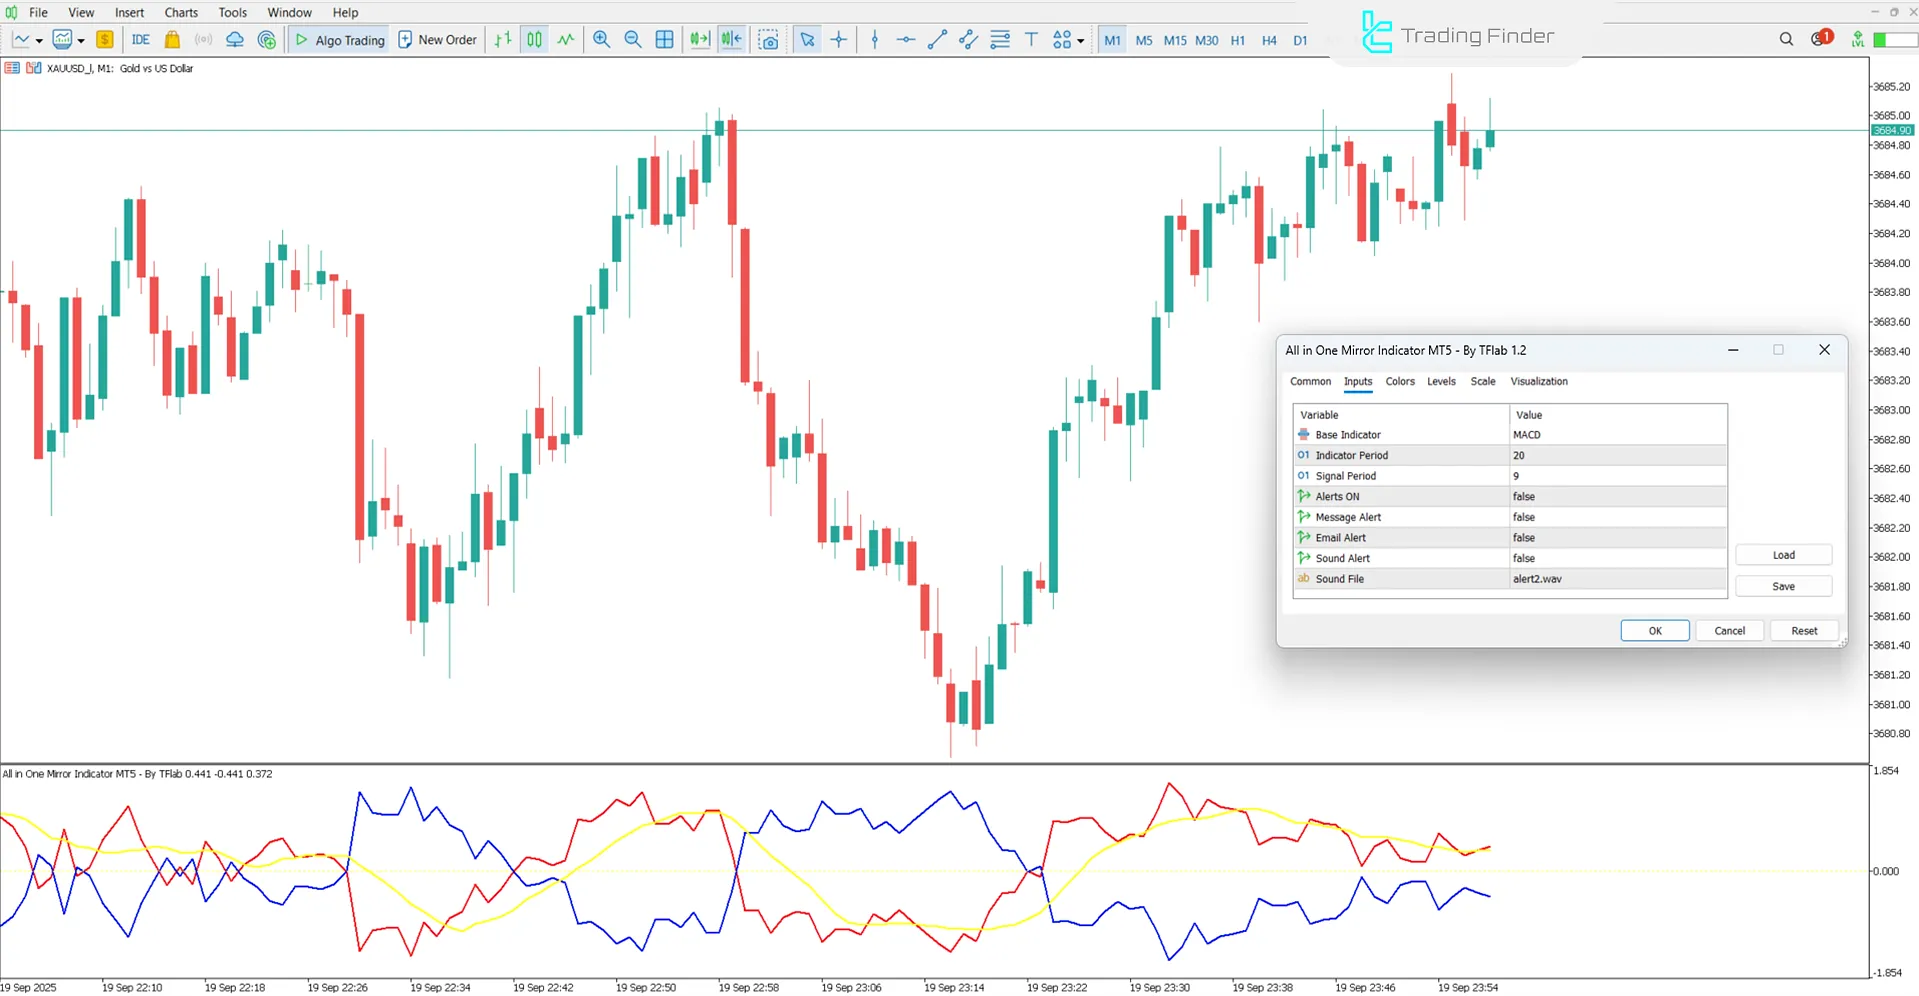Viewport: 1919px width, 996px height.
Task: Open the Trendline drawing tool
Action: (937, 40)
